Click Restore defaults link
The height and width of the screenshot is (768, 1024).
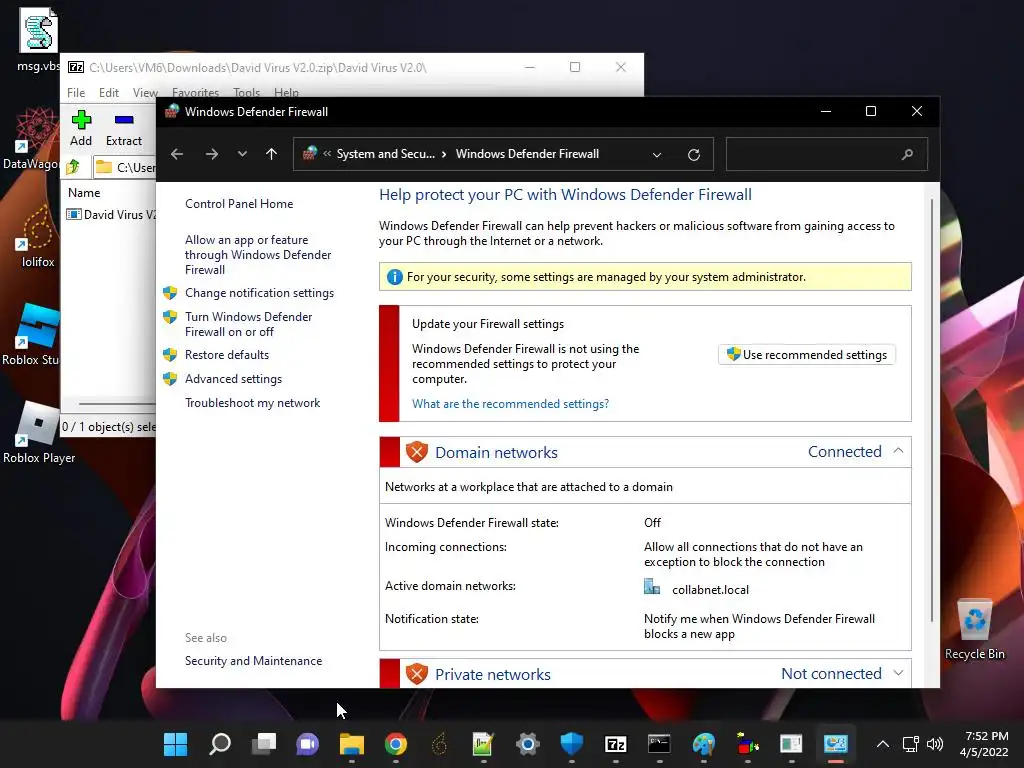point(227,355)
